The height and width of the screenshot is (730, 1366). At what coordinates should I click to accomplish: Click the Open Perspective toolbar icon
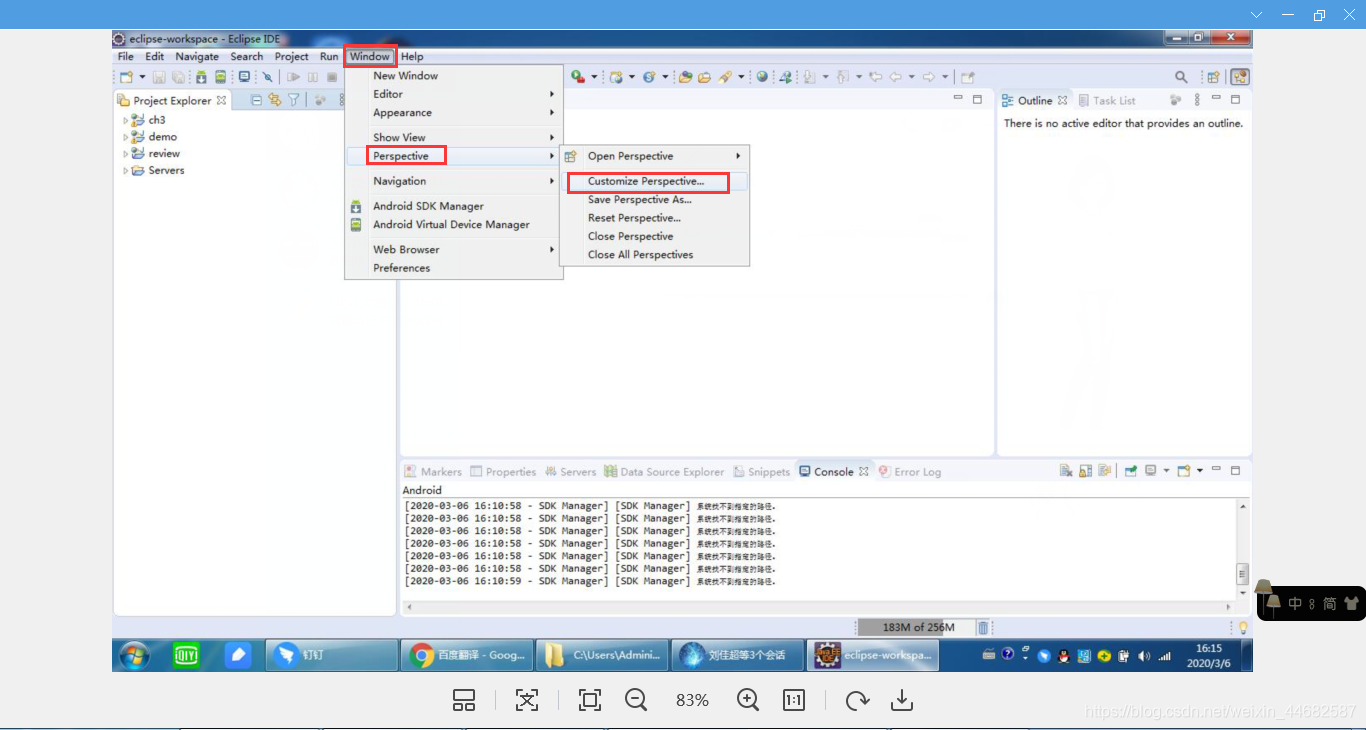click(x=1213, y=77)
